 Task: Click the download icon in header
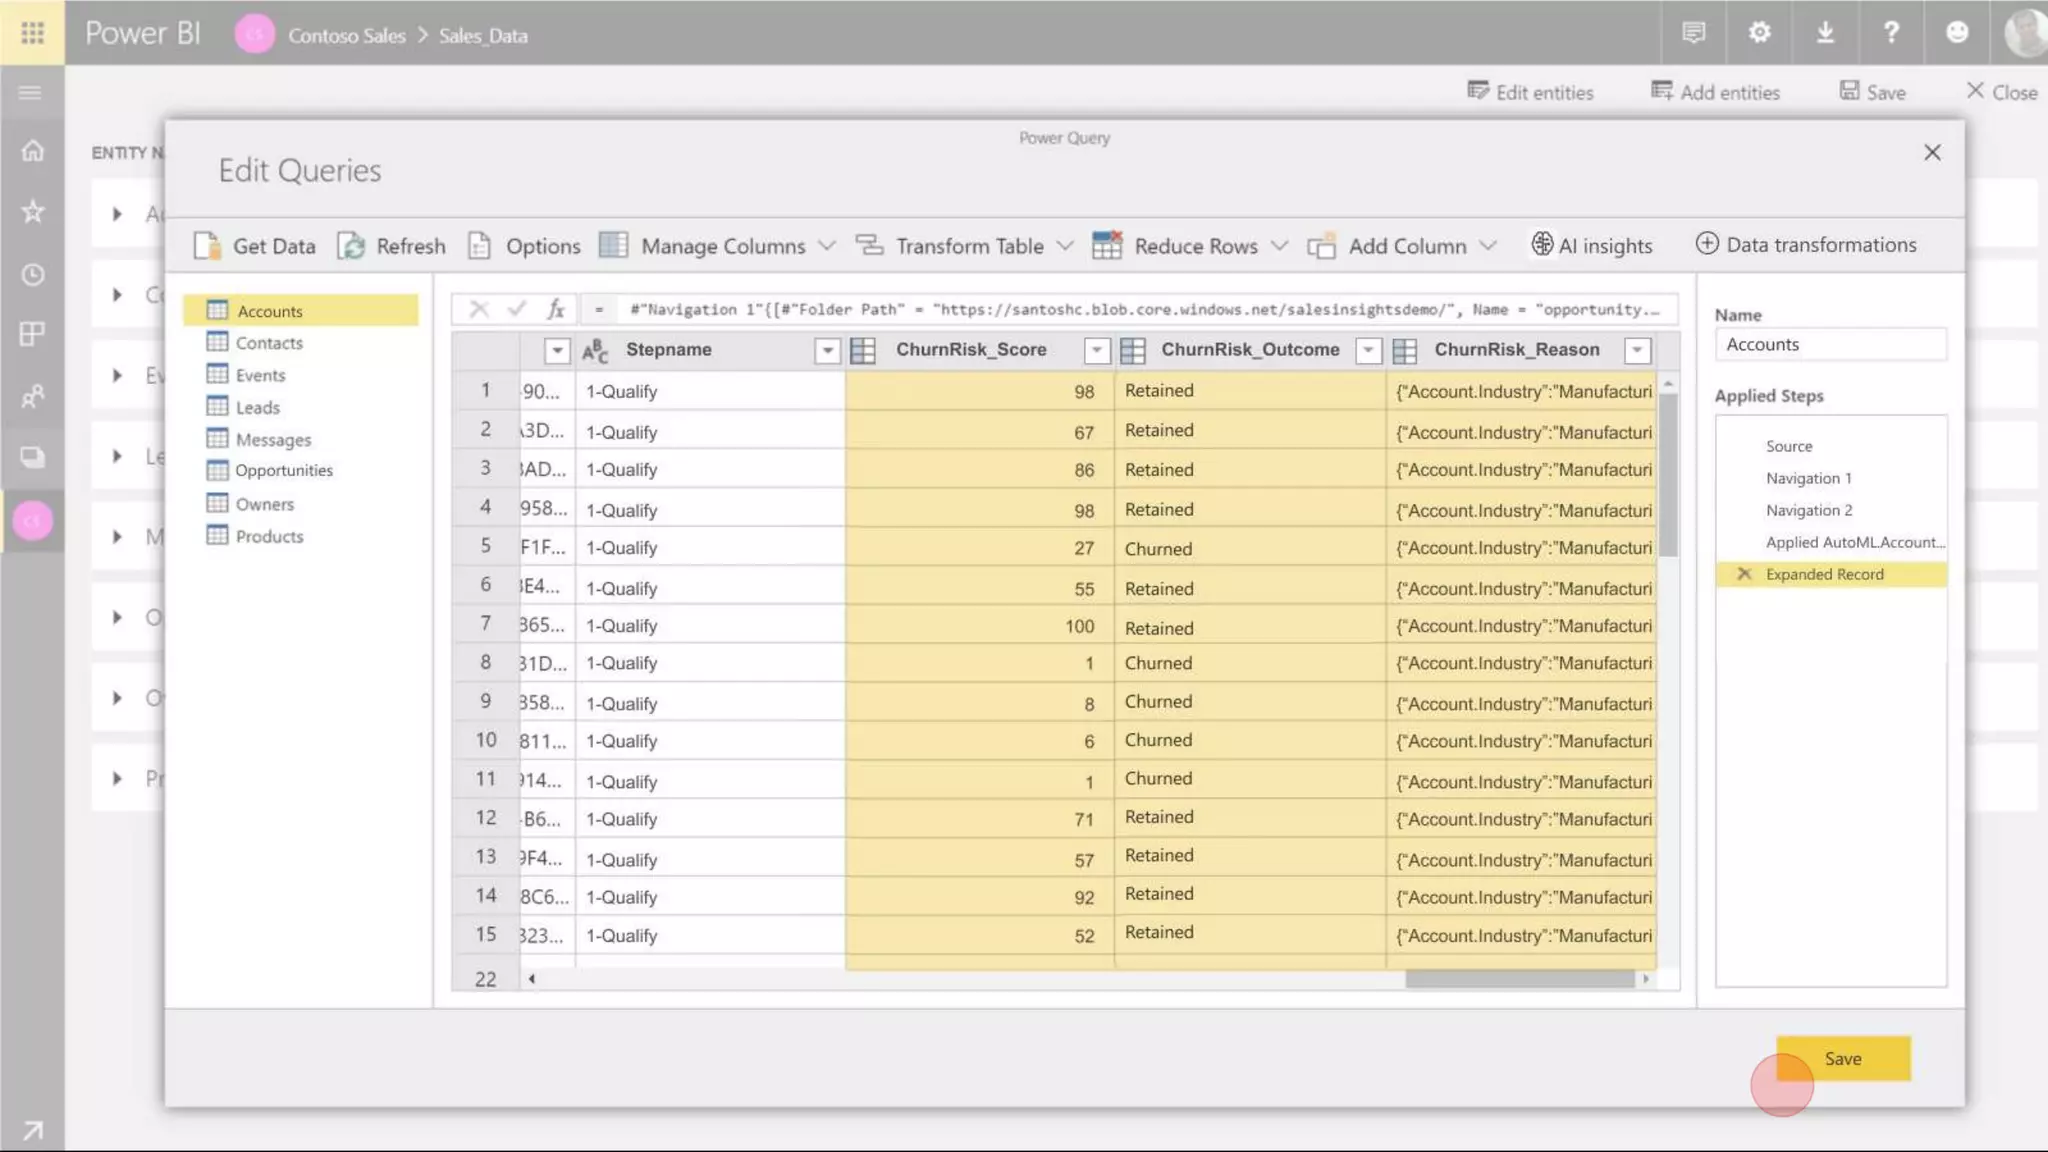click(1825, 32)
